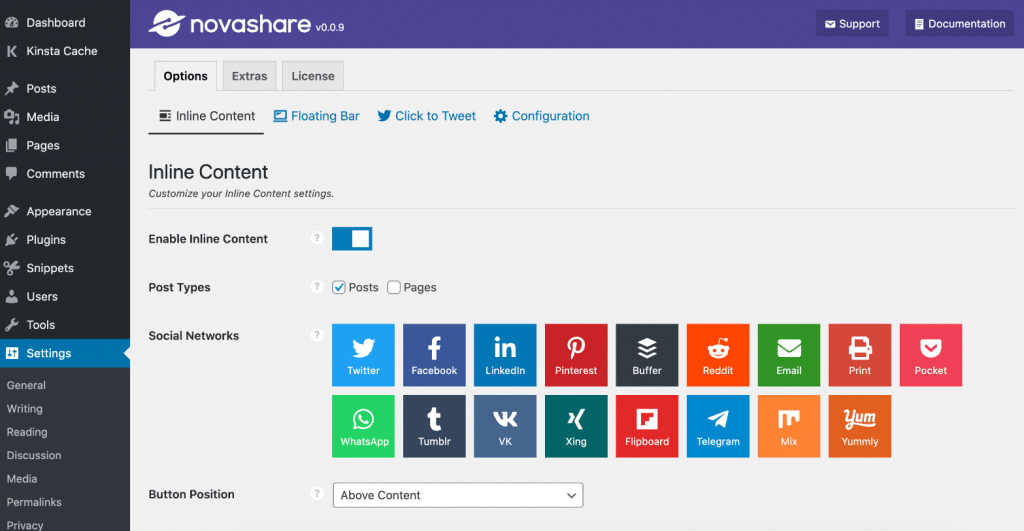Open Dashboard in the admin sidebar
Screen dimensions: 1024x531
tap(65, 23)
